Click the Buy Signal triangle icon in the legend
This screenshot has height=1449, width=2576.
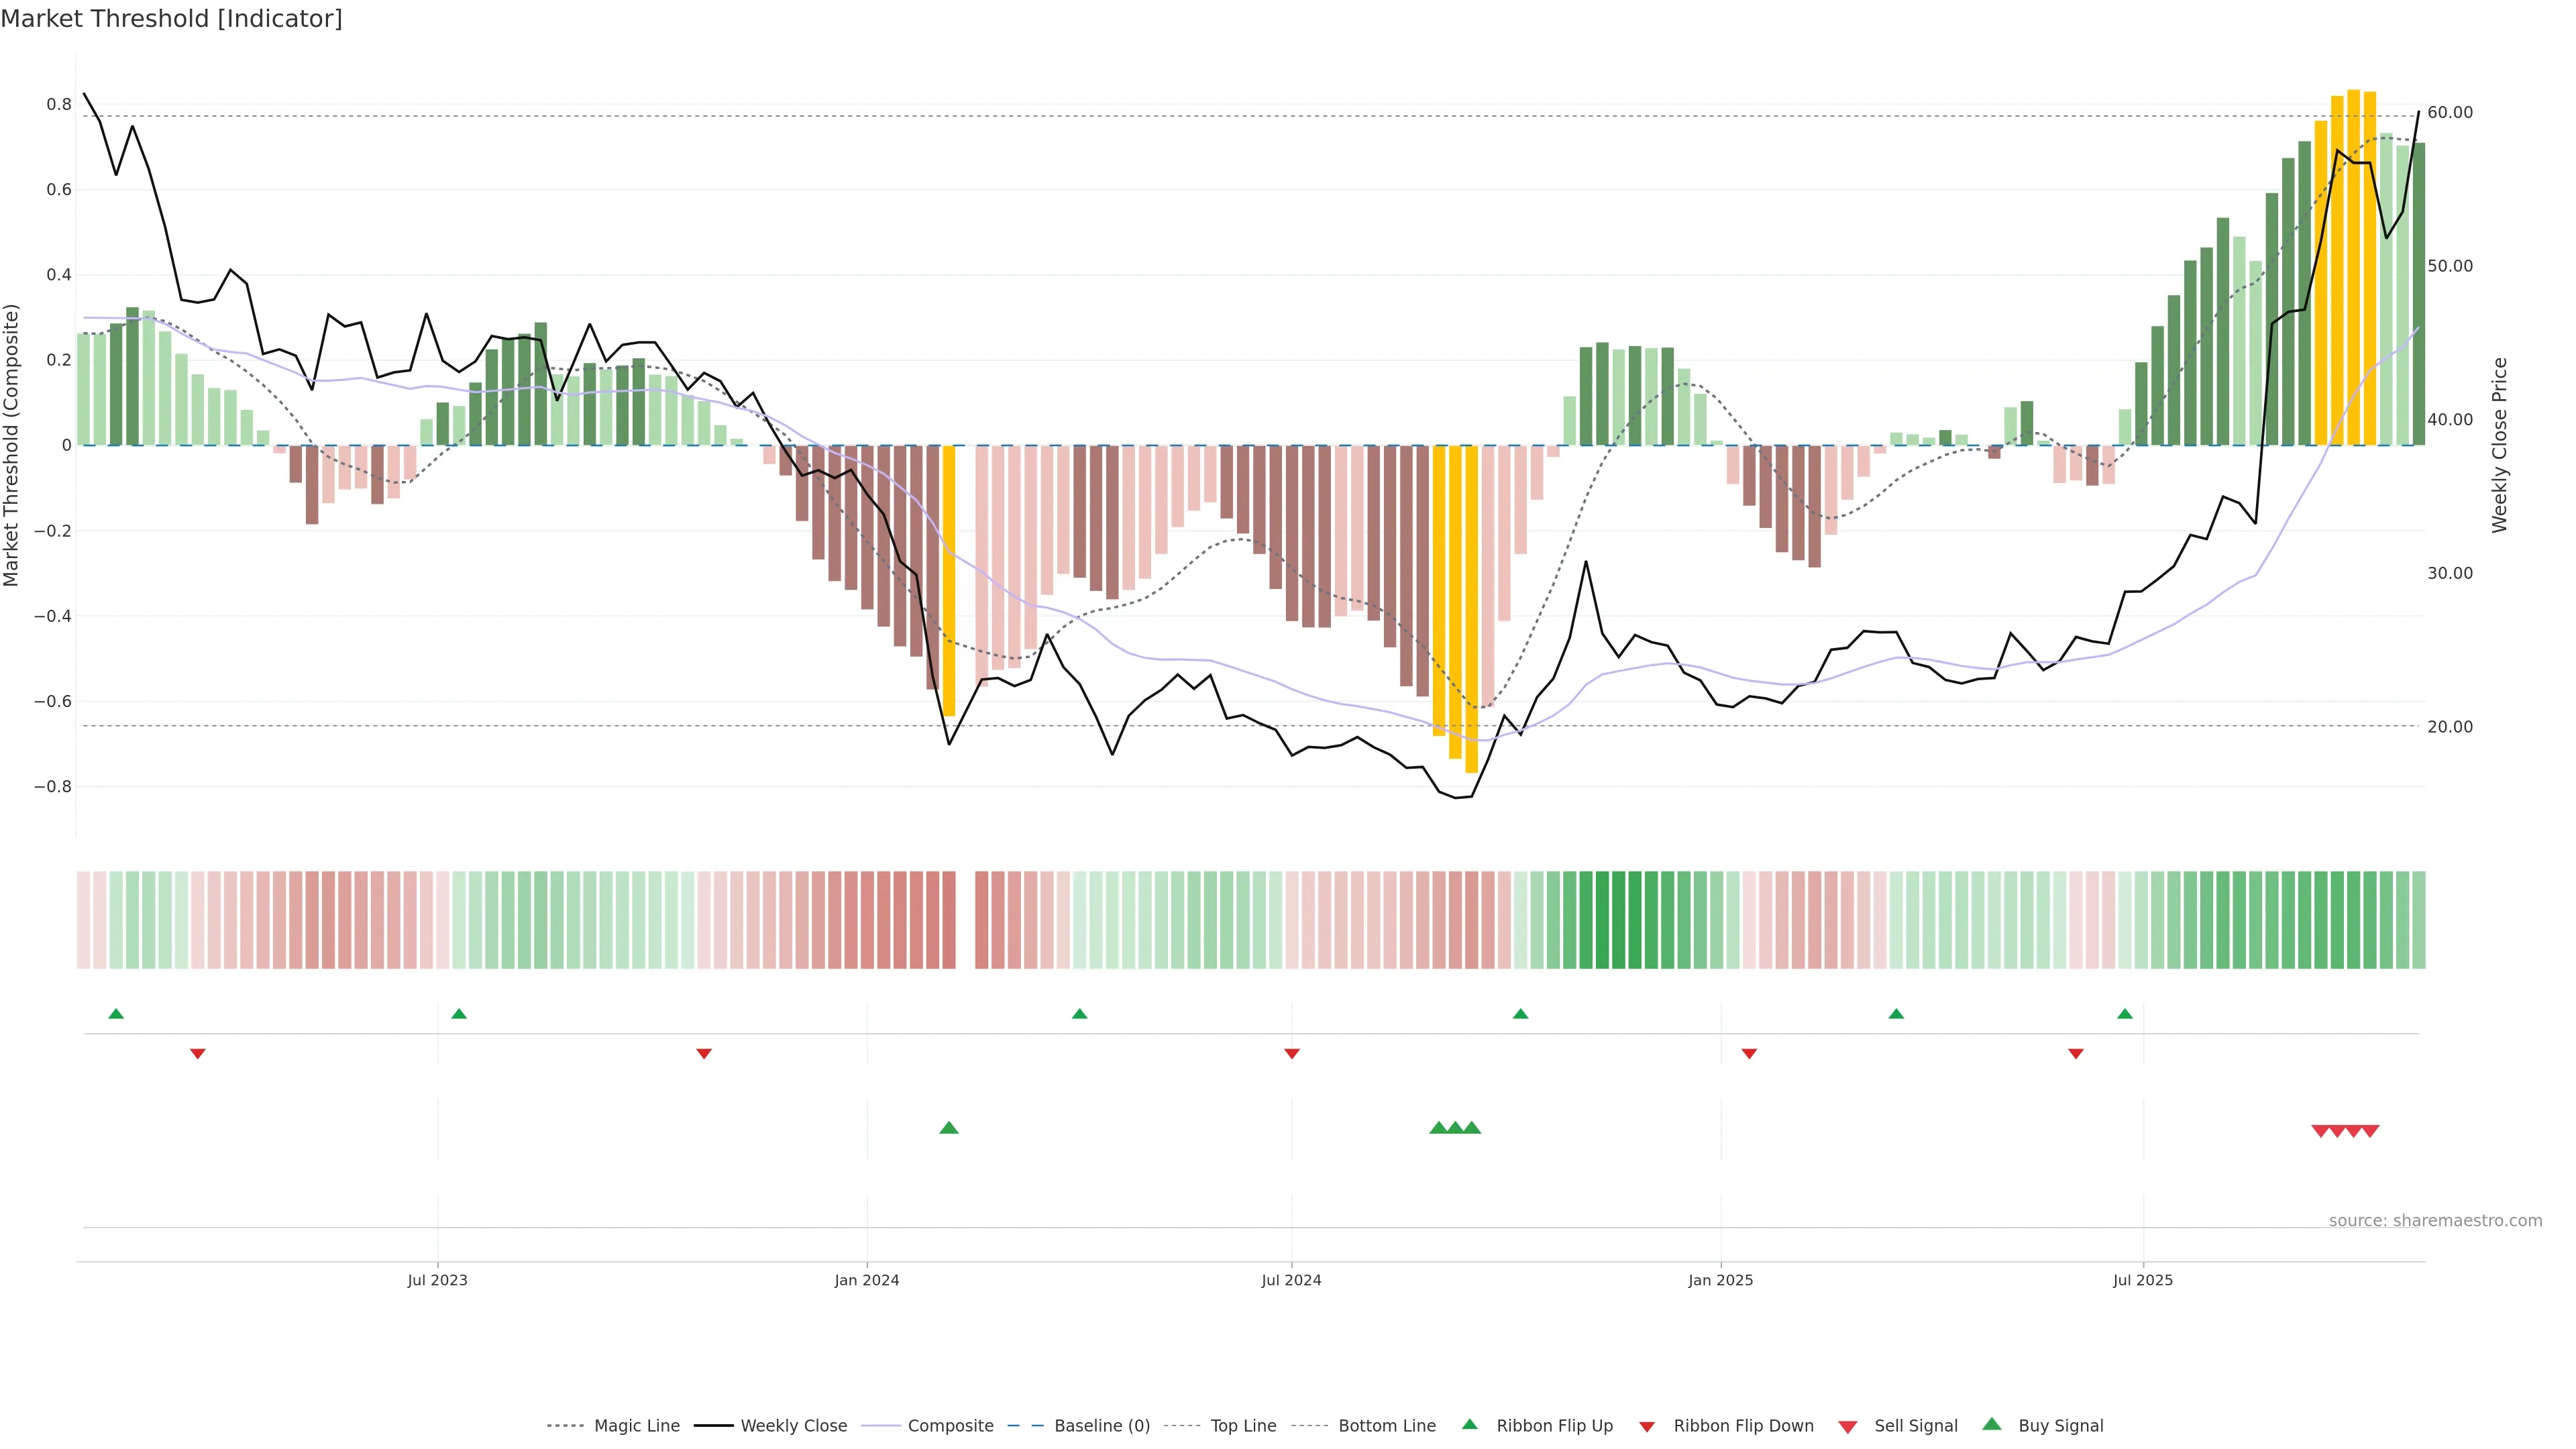click(1992, 1425)
